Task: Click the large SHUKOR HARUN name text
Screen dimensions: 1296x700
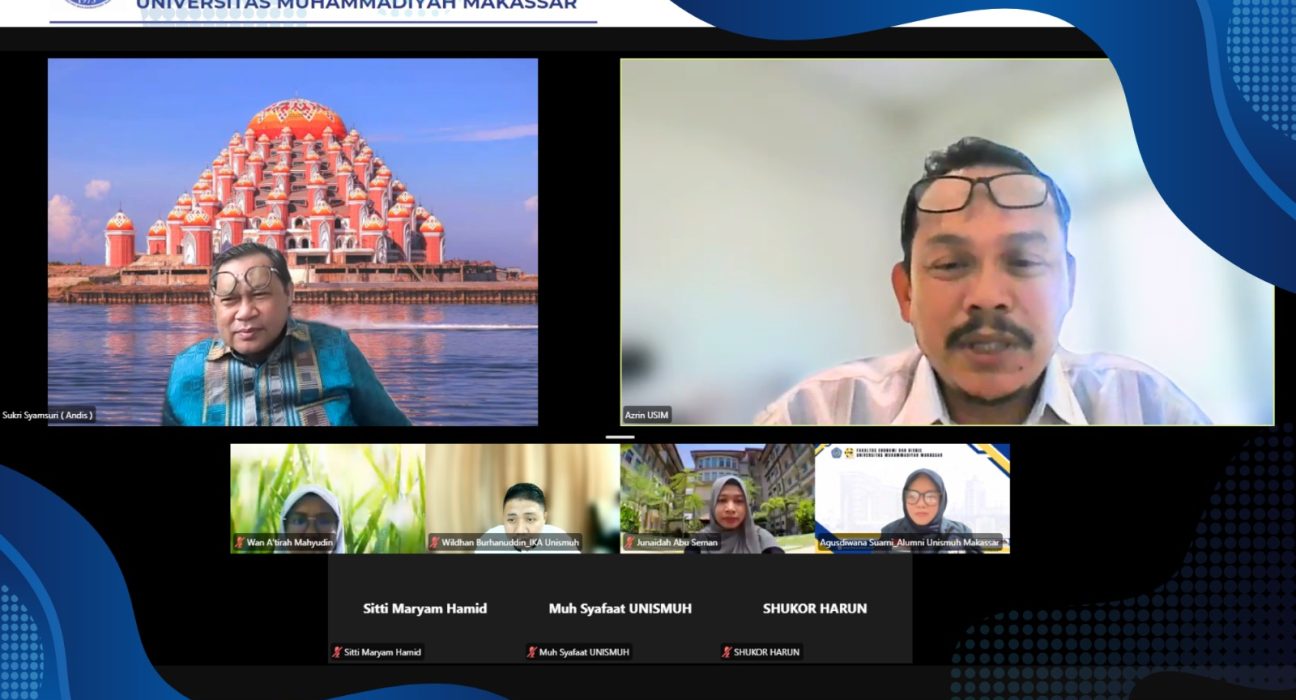Action: (815, 608)
